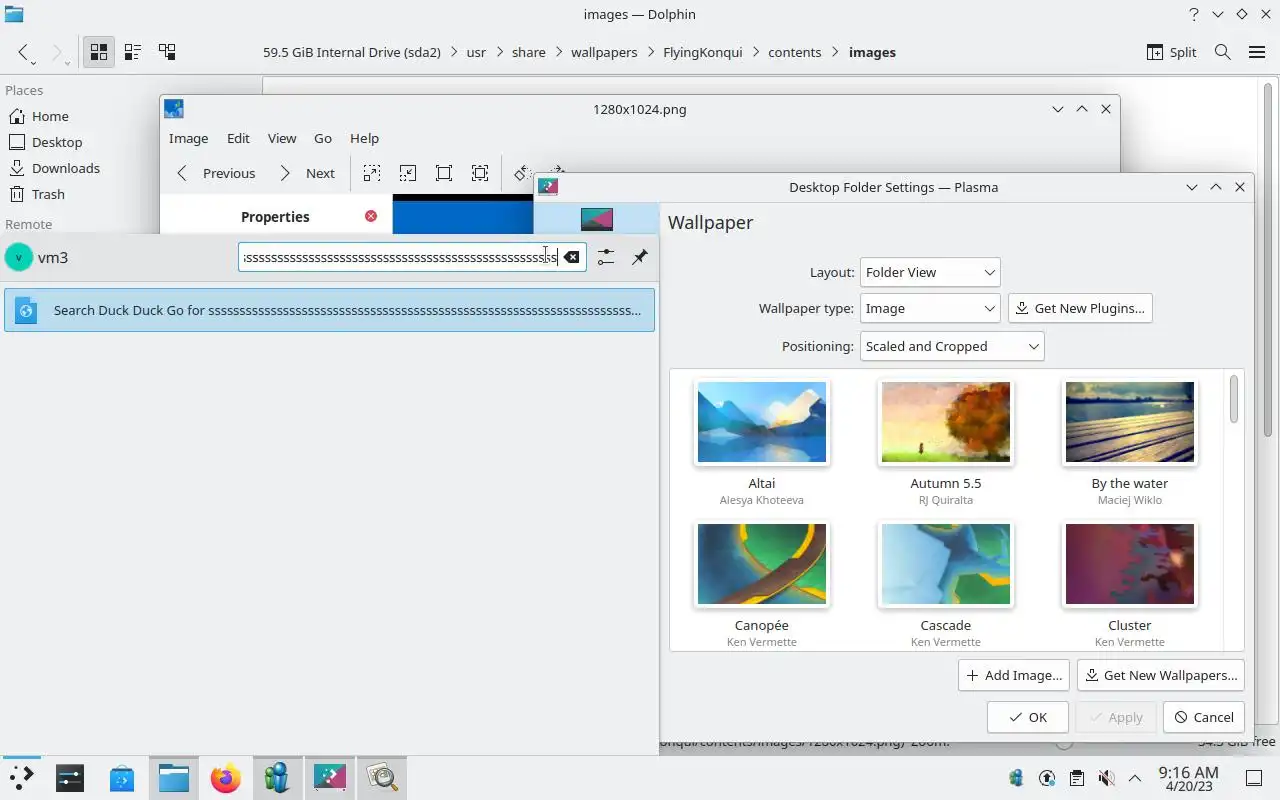The height and width of the screenshot is (800, 1280).
Task: Click the help question mark in Dolphin title bar
Action: click(x=1194, y=14)
